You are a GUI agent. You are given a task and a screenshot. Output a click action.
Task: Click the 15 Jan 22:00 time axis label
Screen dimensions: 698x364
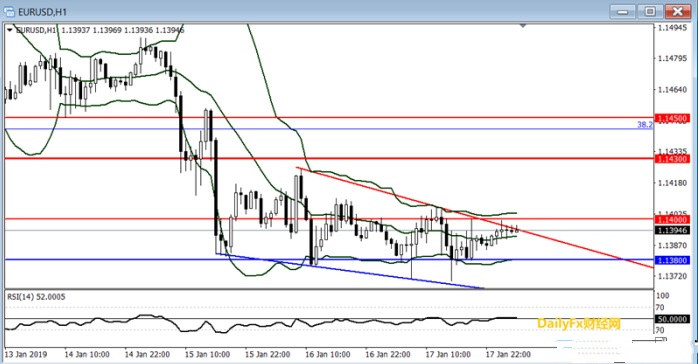(268, 355)
